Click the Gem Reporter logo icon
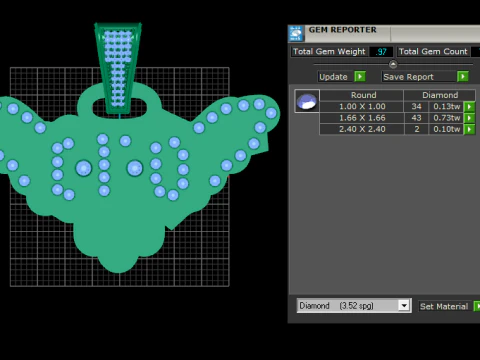Viewport: 480px width, 360px height. point(296,34)
